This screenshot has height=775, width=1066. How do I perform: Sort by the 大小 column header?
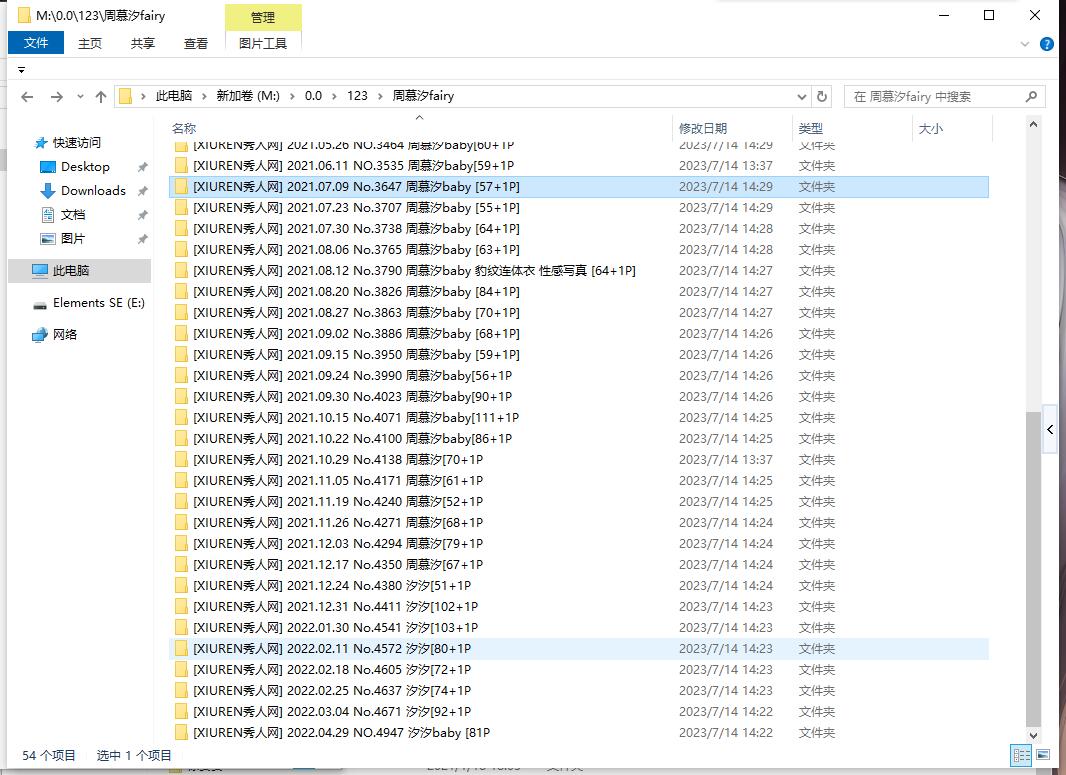[931, 128]
